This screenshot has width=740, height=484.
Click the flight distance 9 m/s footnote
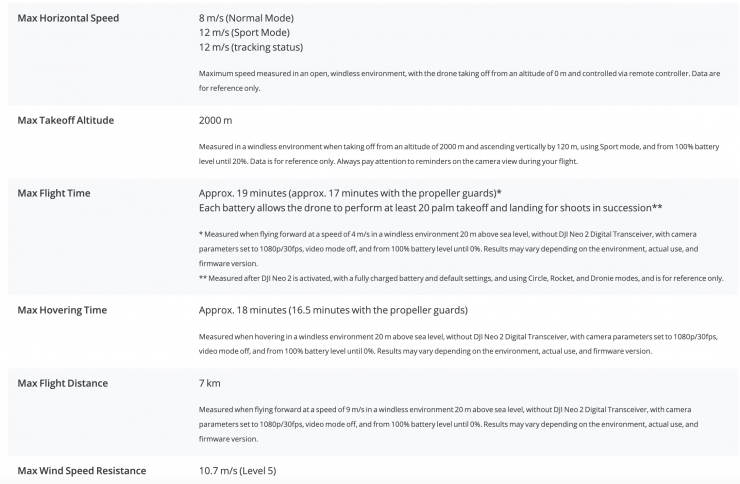coord(459,417)
